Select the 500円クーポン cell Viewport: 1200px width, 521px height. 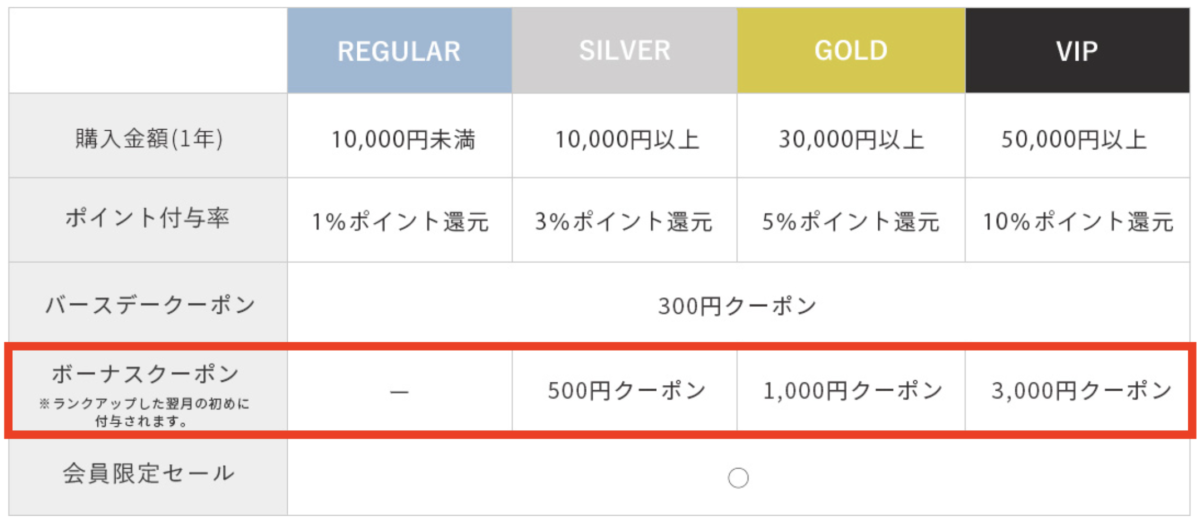pyautogui.click(x=625, y=391)
